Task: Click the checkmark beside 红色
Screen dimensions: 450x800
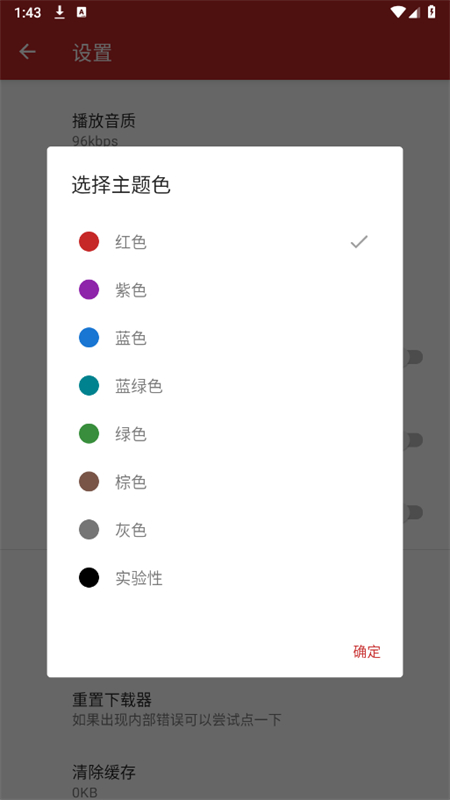Action: tap(359, 242)
